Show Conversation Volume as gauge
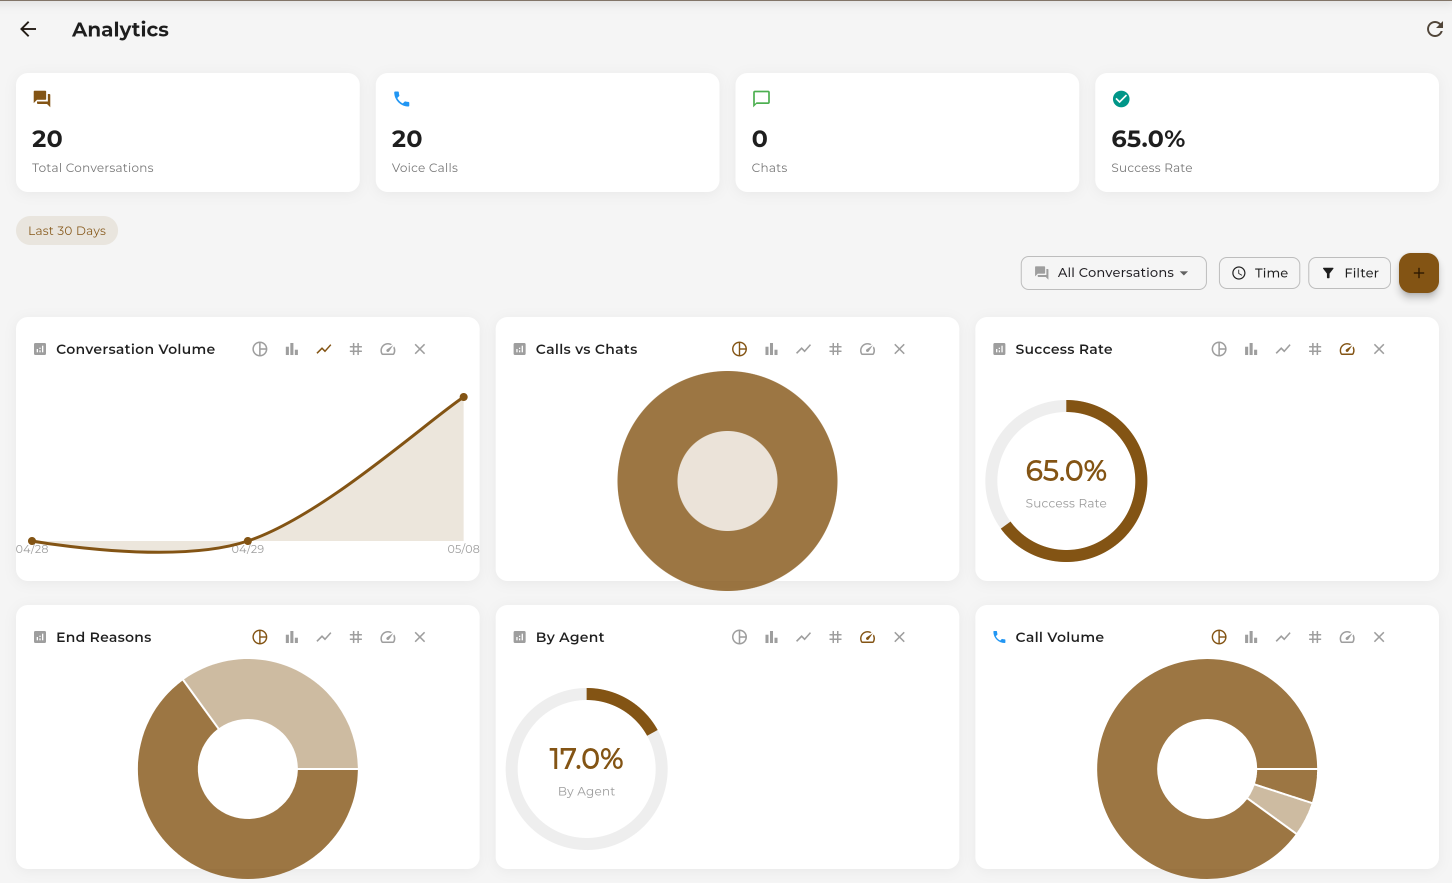The height and width of the screenshot is (883, 1452). point(388,349)
